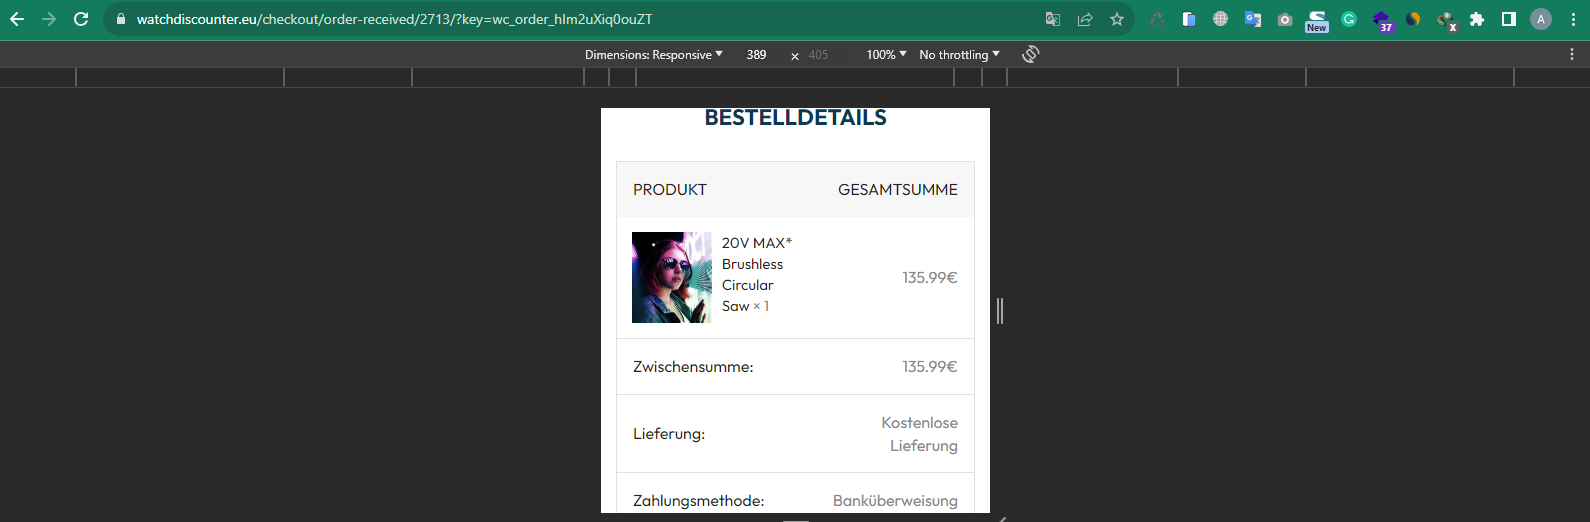Open the extension with New badge
Screen dimensions: 1590x522
point(1317,21)
